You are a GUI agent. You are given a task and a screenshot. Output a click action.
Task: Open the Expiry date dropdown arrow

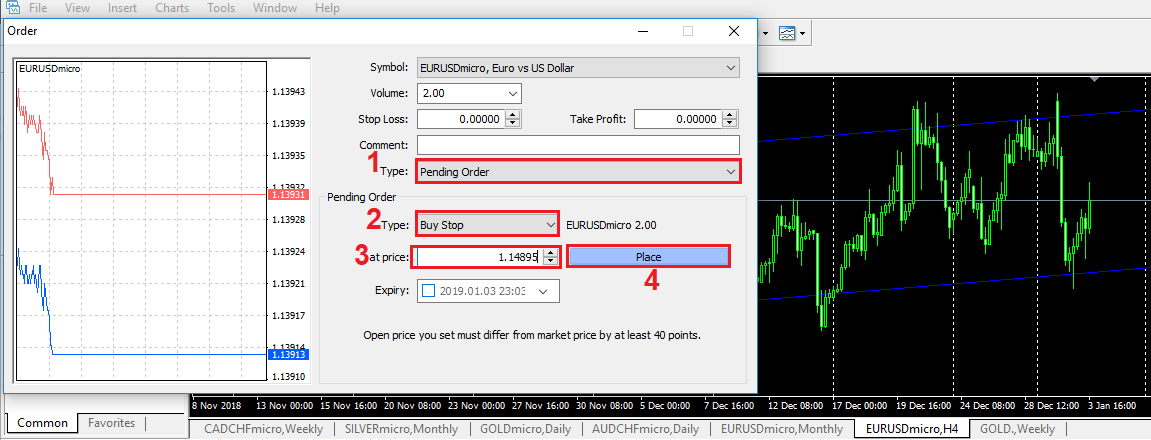(543, 291)
